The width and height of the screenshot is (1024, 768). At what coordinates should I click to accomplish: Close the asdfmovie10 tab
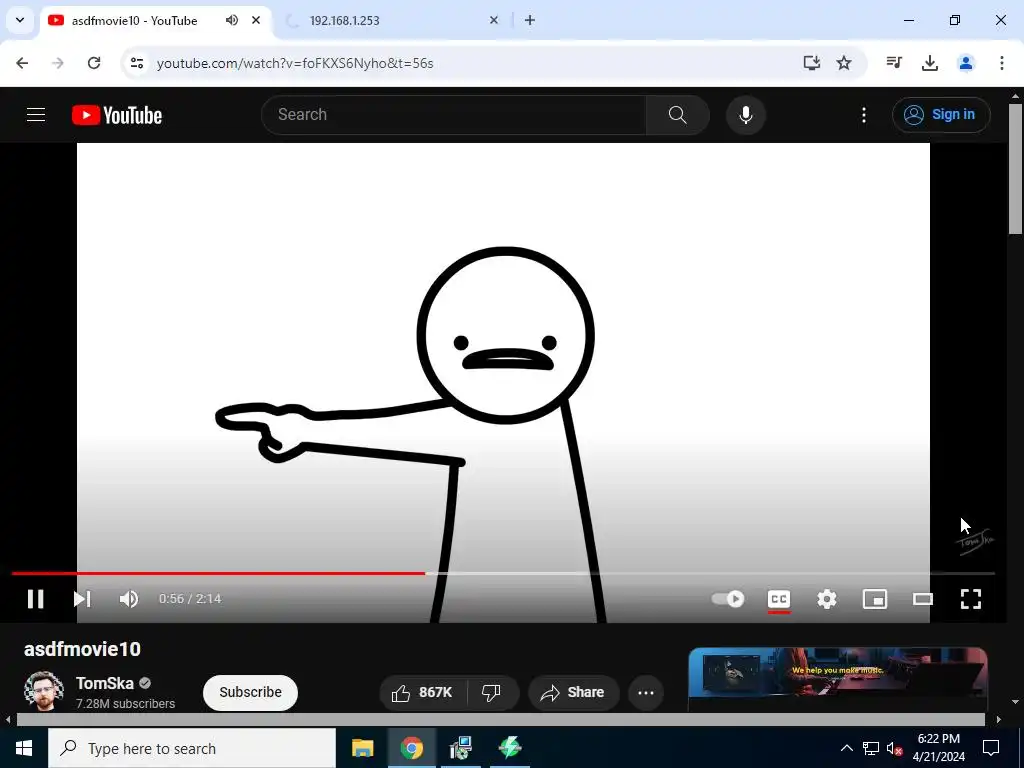(x=256, y=20)
